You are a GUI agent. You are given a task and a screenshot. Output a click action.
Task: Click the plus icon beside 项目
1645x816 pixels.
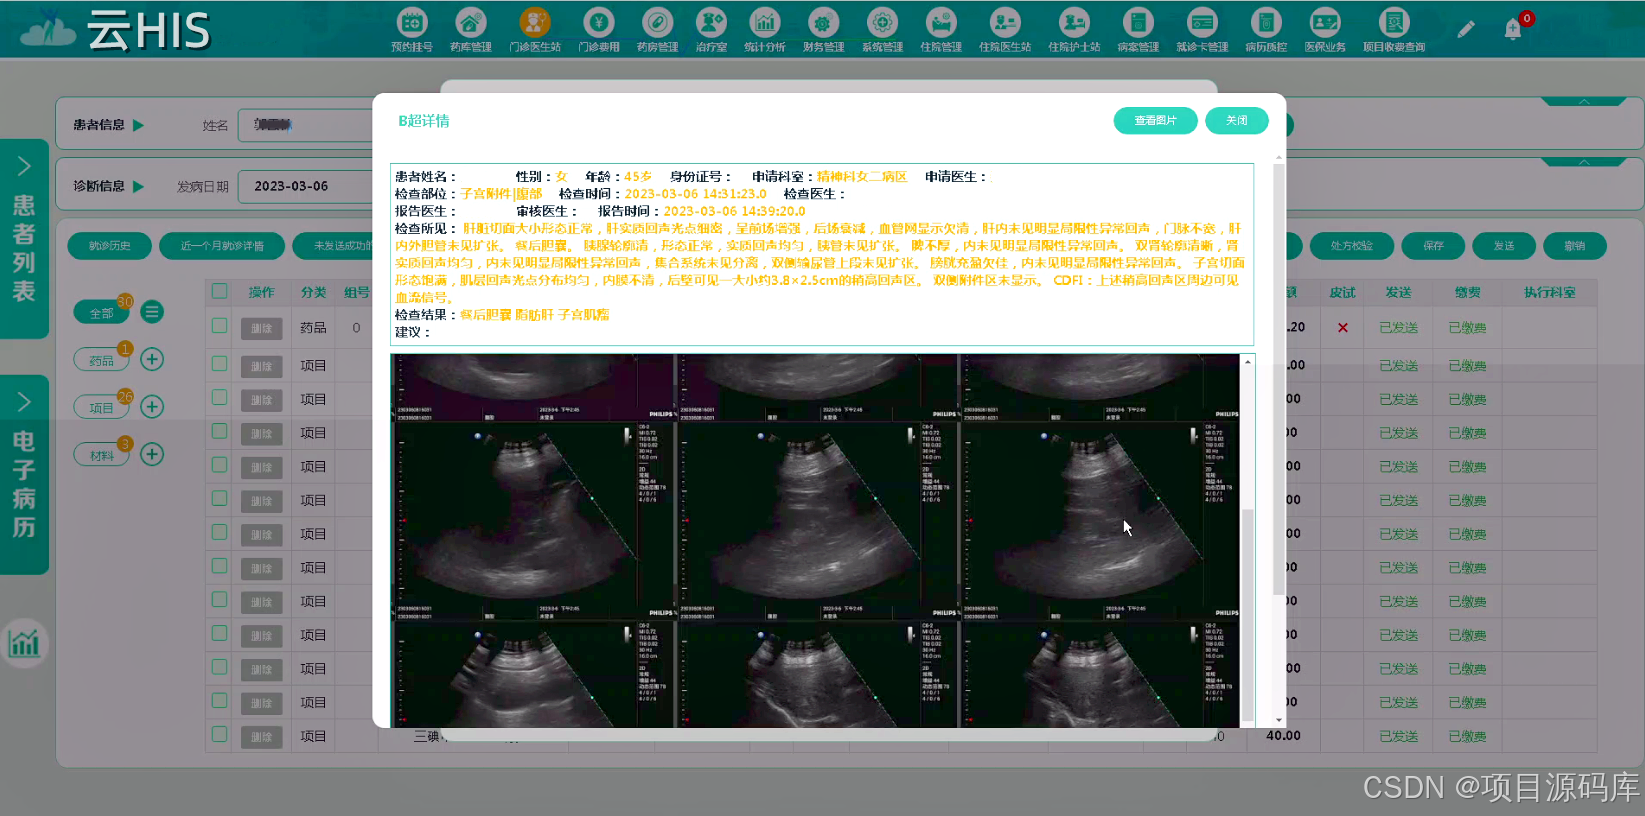pyautogui.click(x=152, y=406)
